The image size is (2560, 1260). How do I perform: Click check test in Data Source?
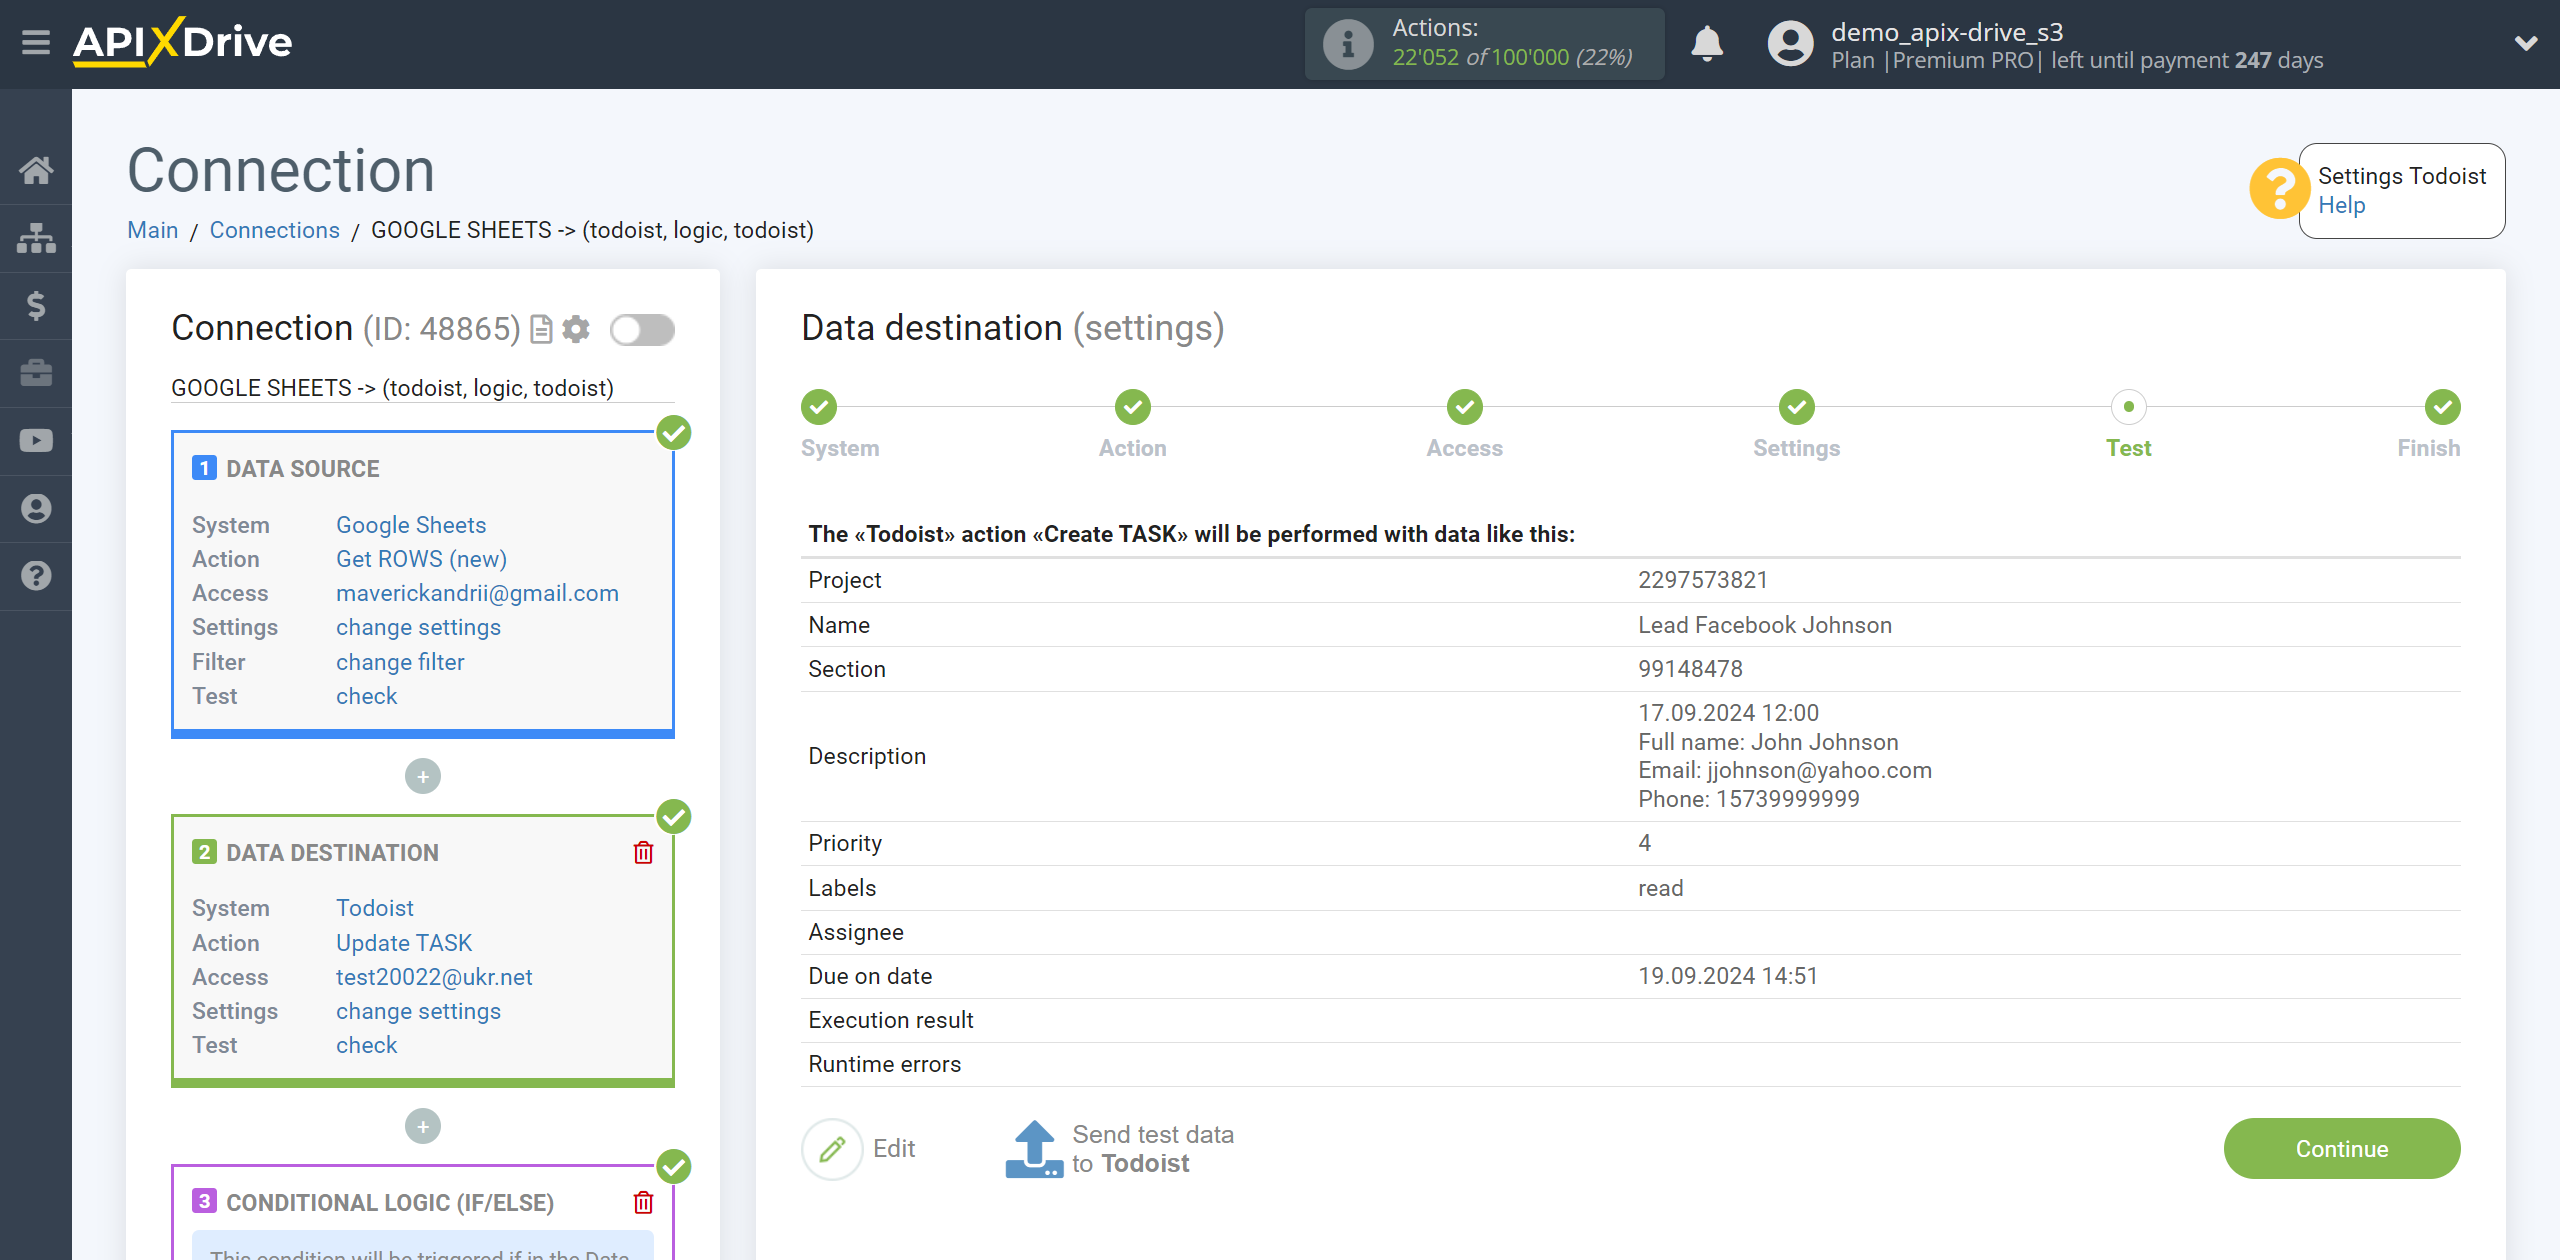click(x=366, y=696)
